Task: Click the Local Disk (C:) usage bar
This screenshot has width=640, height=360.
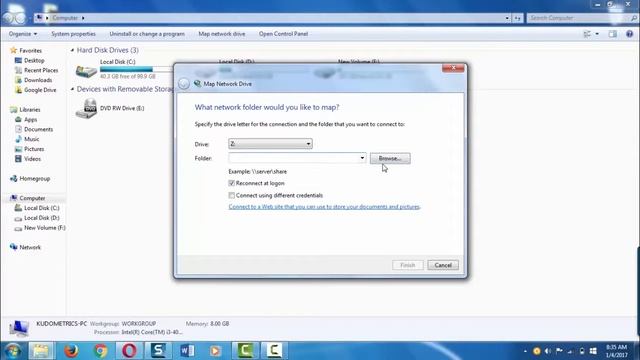Action: click(x=137, y=69)
